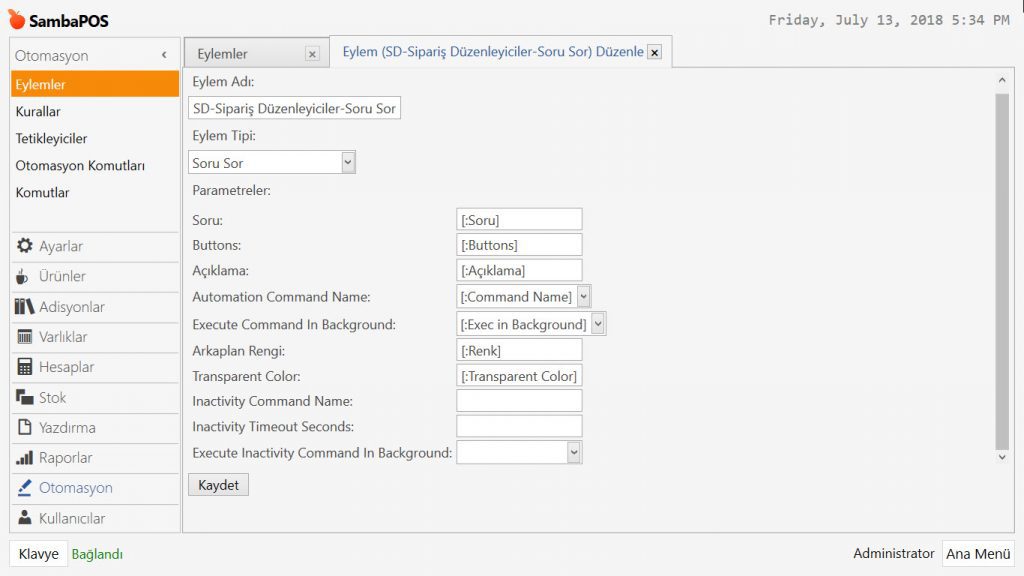Select Kurallar in the Otomasyon menu
This screenshot has width=1024, height=576.
tap(38, 112)
